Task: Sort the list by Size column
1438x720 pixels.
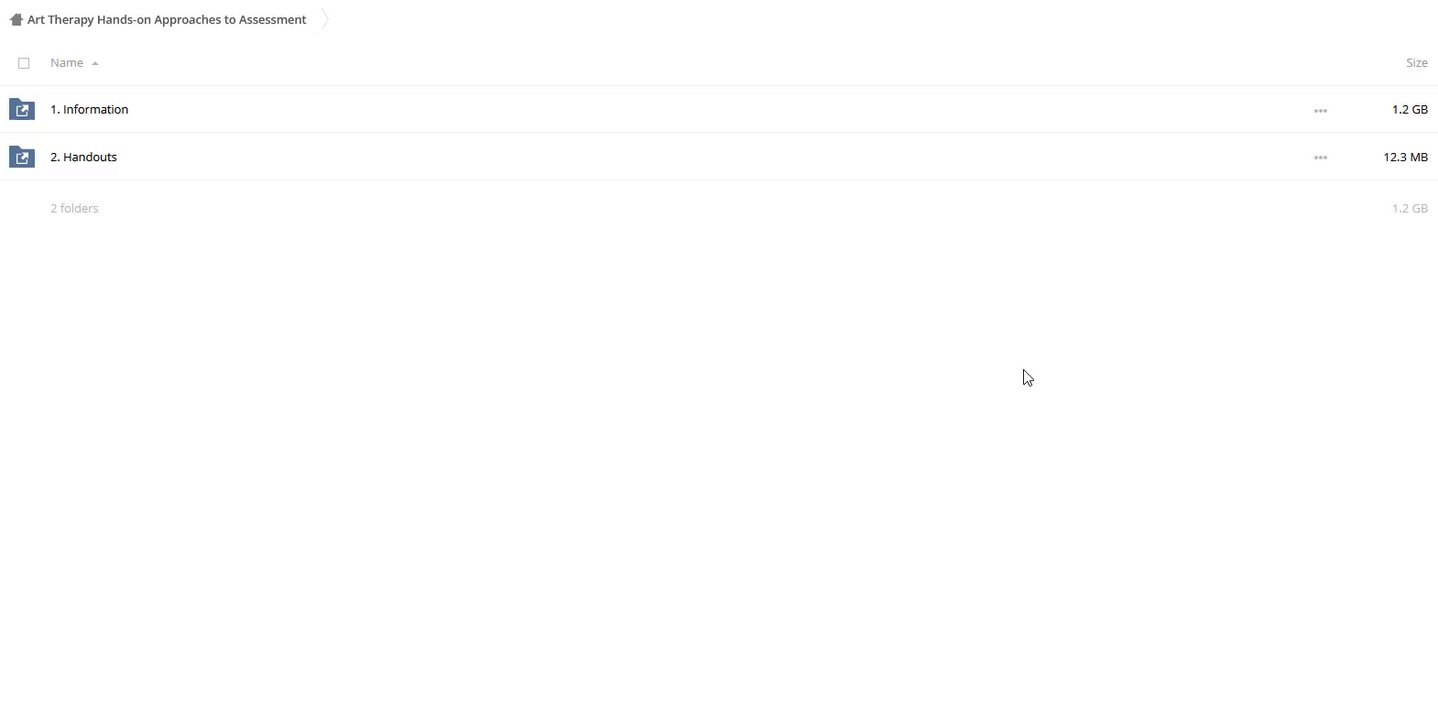Action: click(1416, 63)
